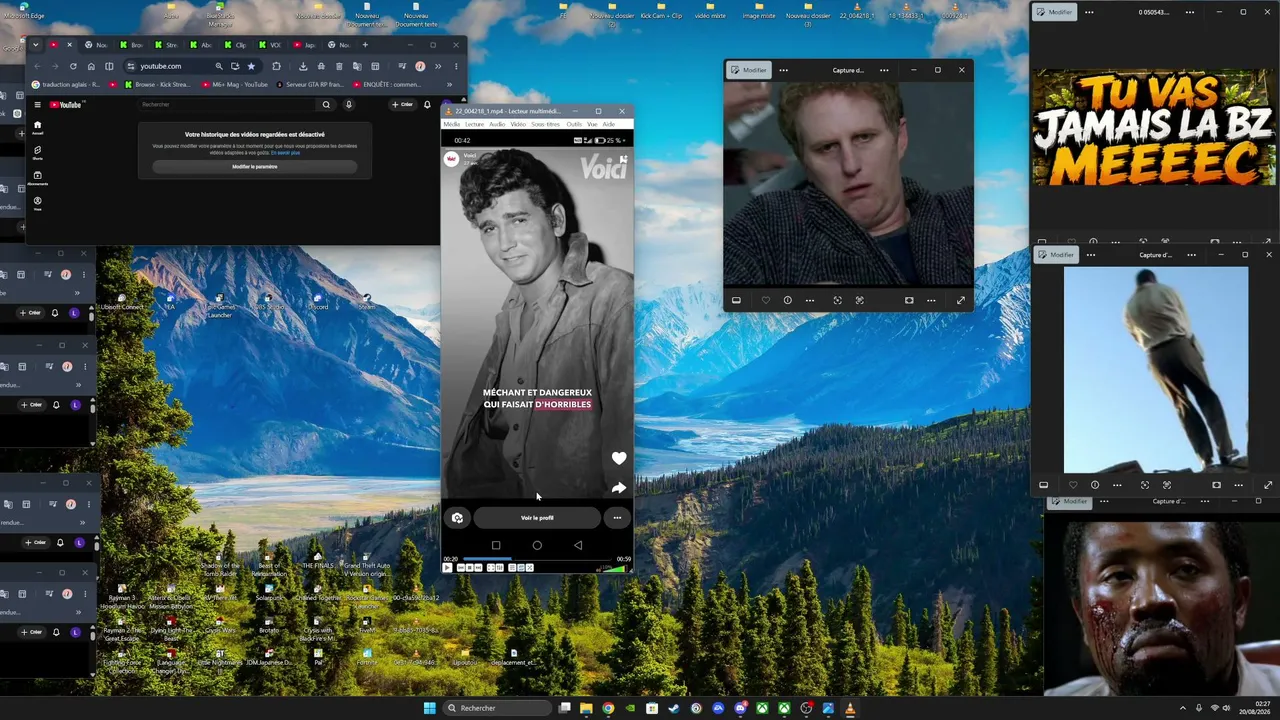Click the YouTube 'Rechercher' search field
Image resolution: width=1280 pixels, height=720 pixels.
(228, 104)
